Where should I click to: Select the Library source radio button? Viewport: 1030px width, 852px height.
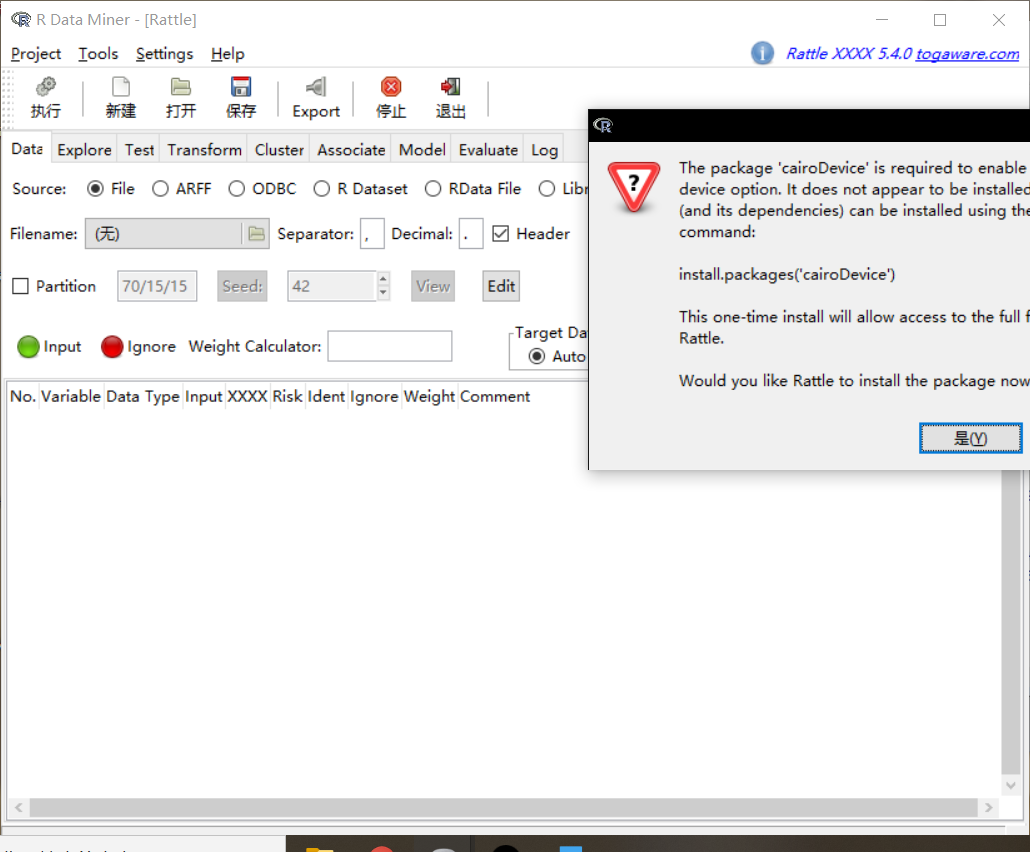pyautogui.click(x=547, y=189)
